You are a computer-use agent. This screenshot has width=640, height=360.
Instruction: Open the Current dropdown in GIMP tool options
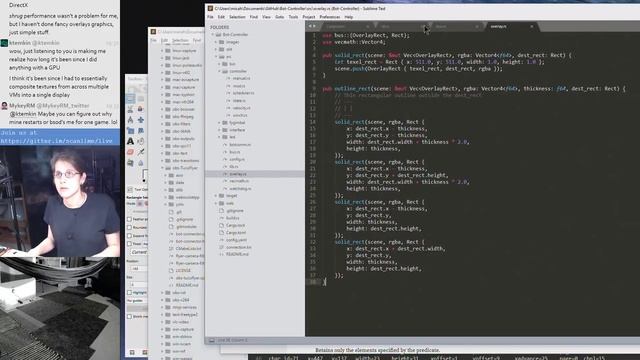139,252
